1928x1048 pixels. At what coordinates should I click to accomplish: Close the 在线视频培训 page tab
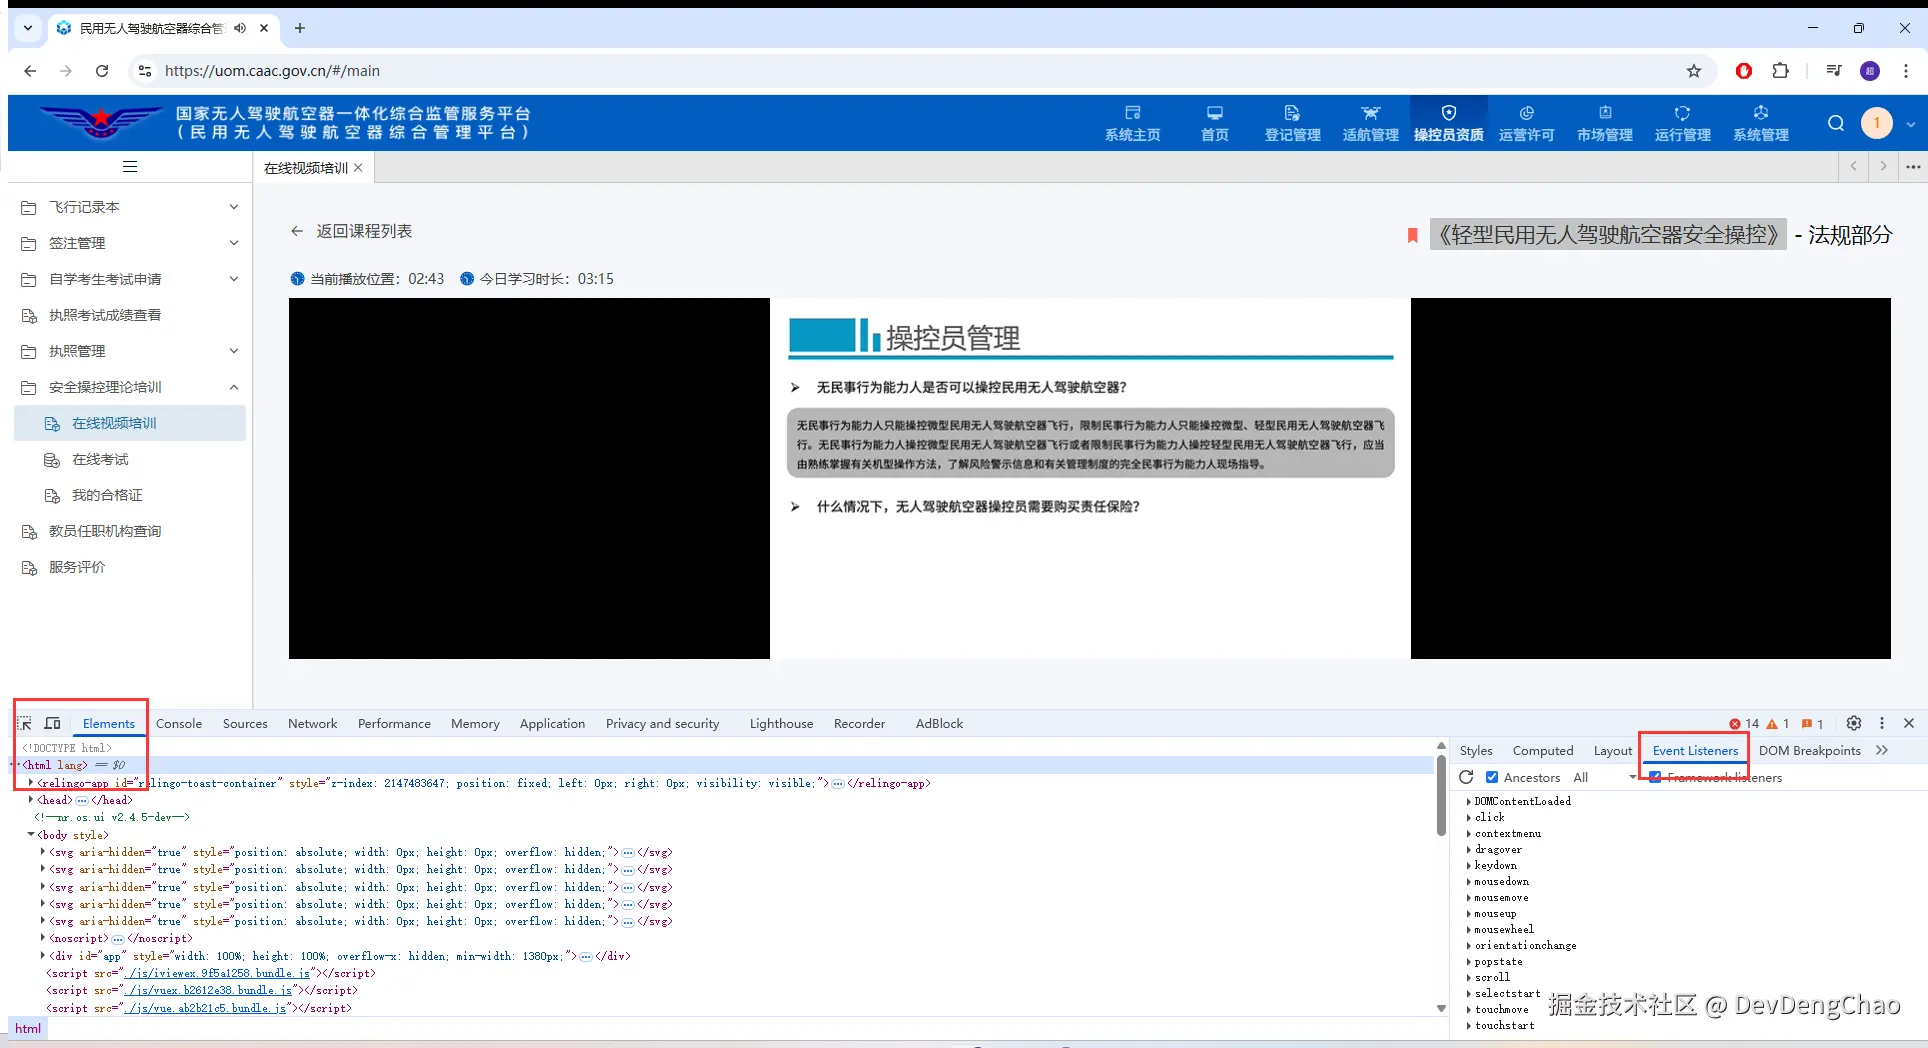(x=358, y=168)
